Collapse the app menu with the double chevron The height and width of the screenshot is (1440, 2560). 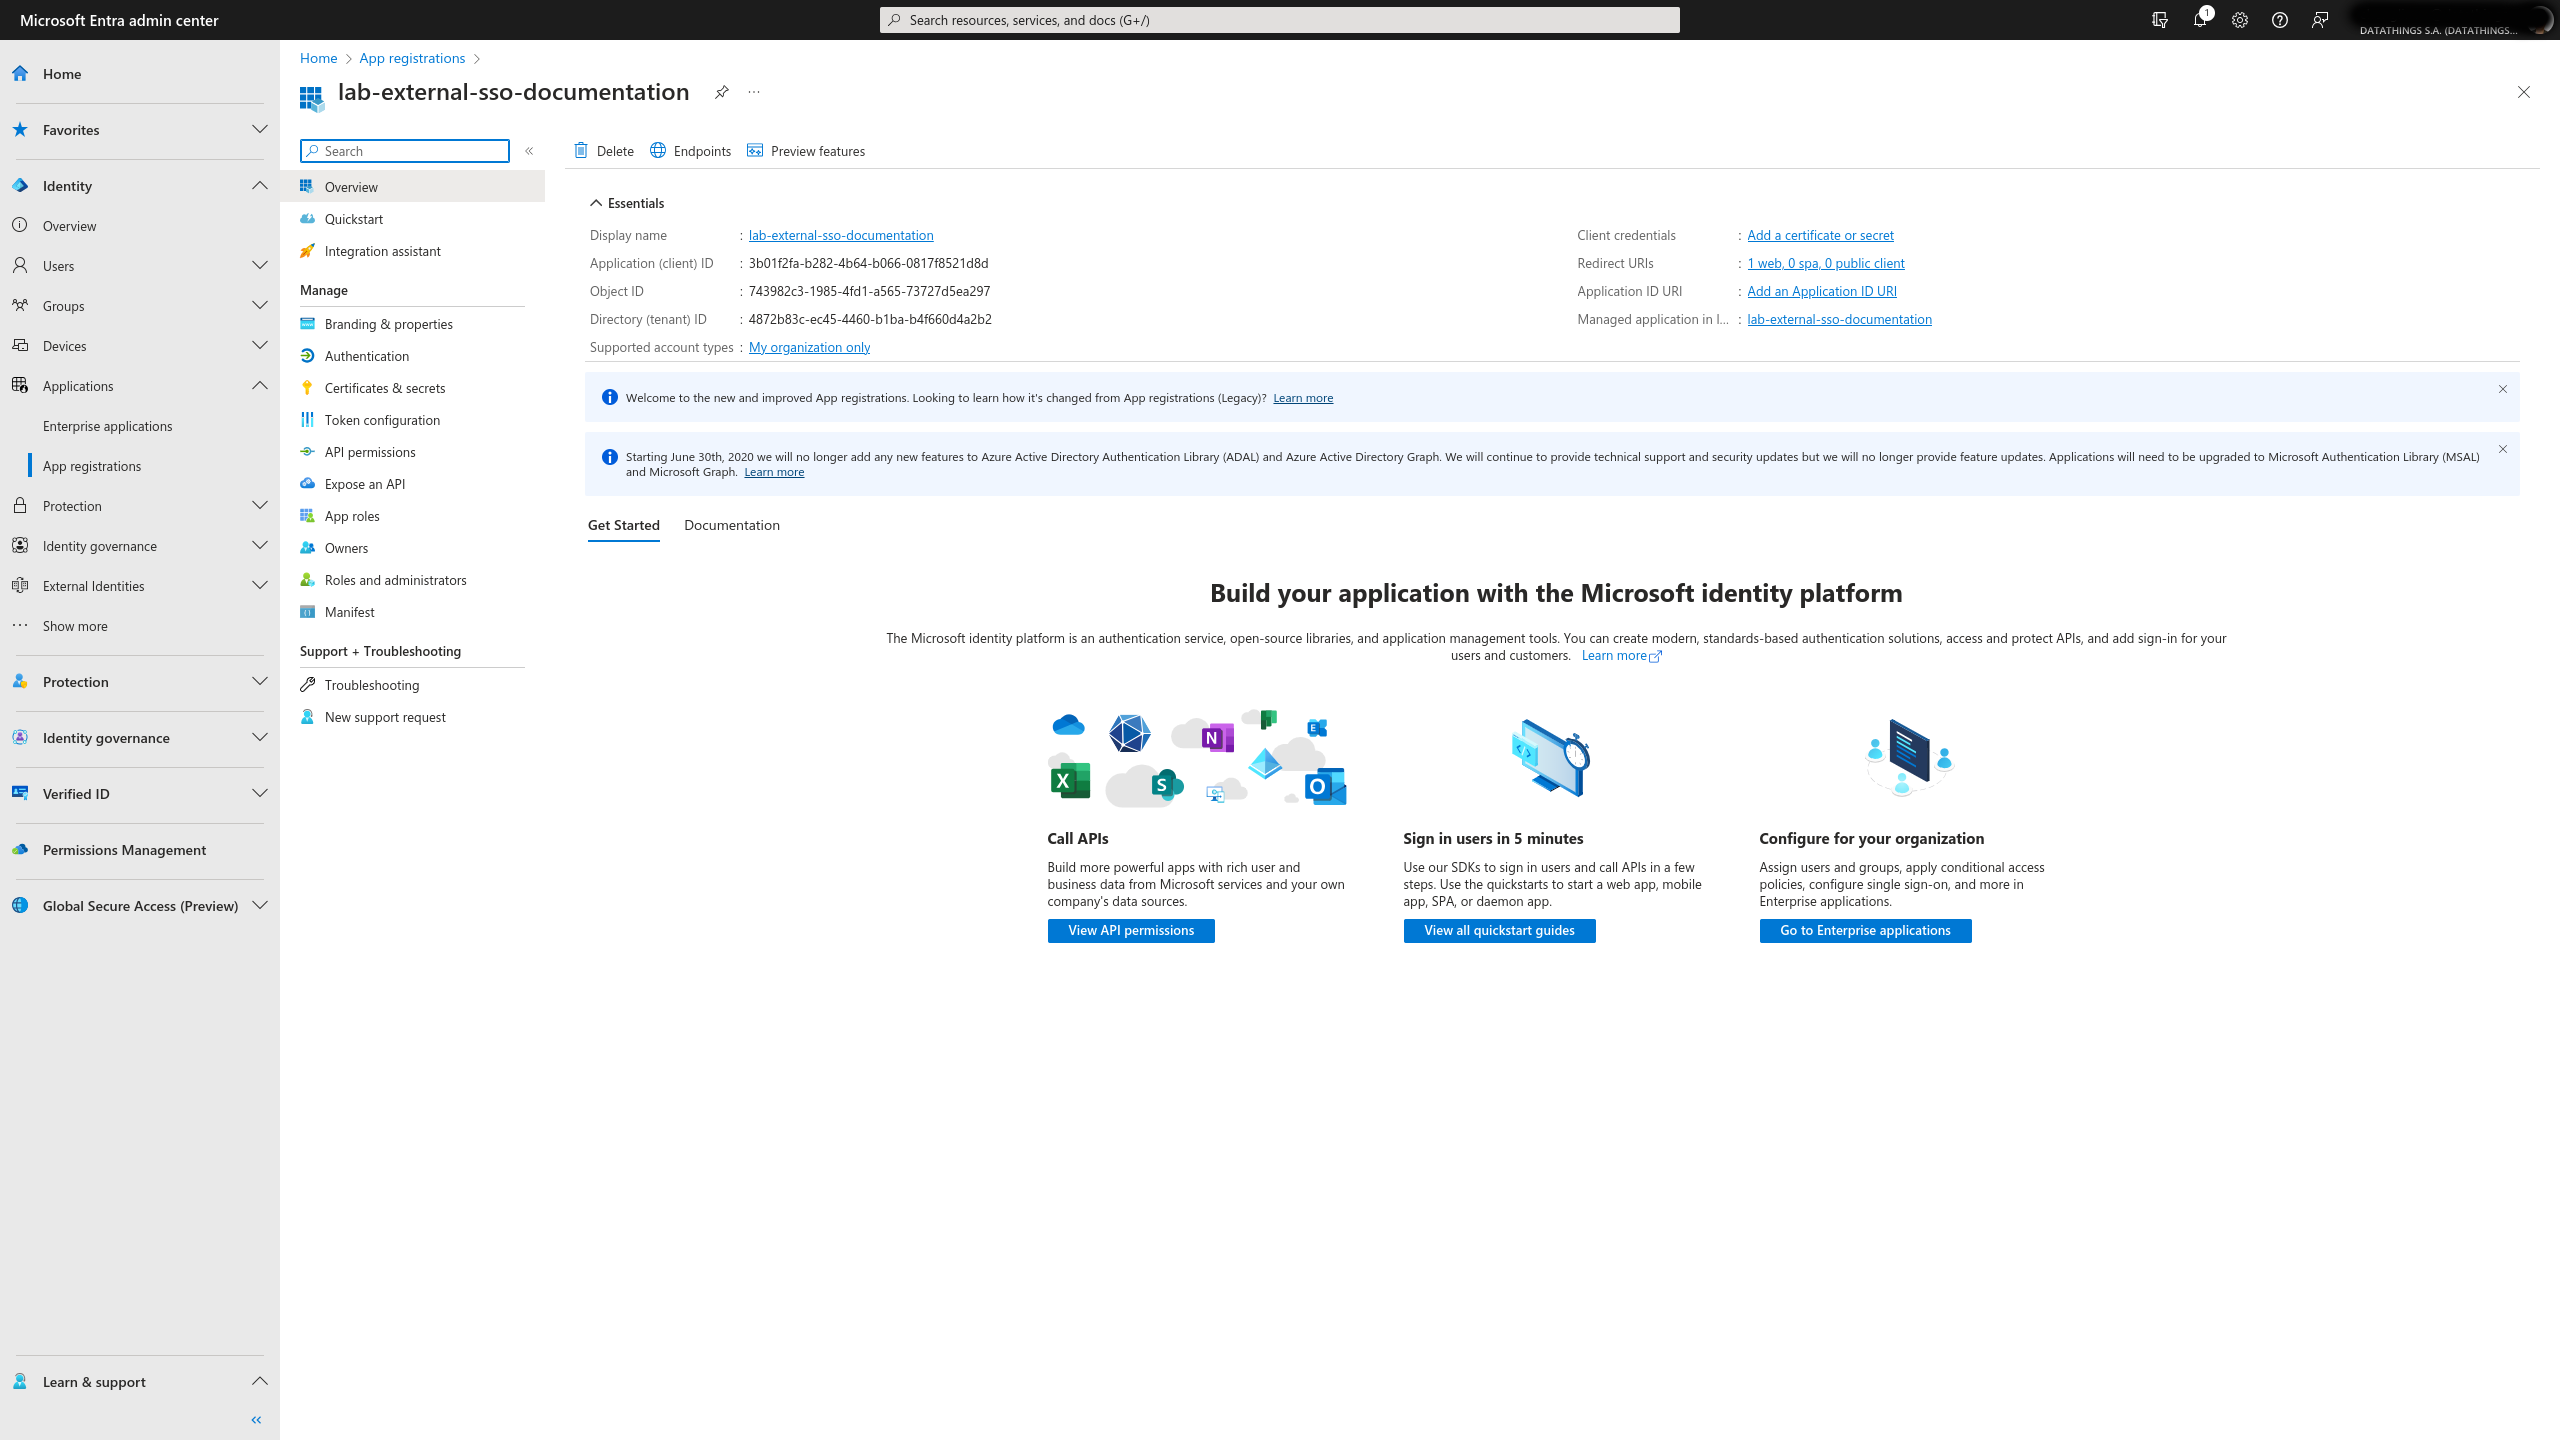pos(529,151)
